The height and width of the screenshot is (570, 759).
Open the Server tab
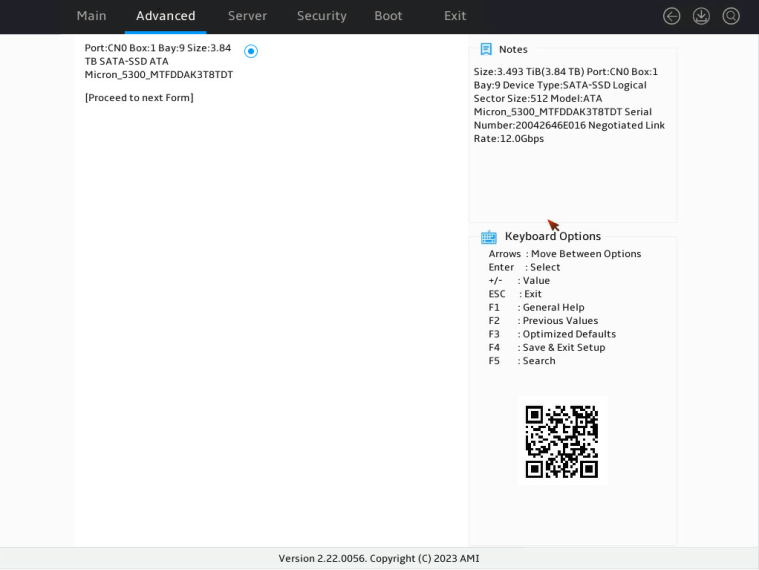247,16
